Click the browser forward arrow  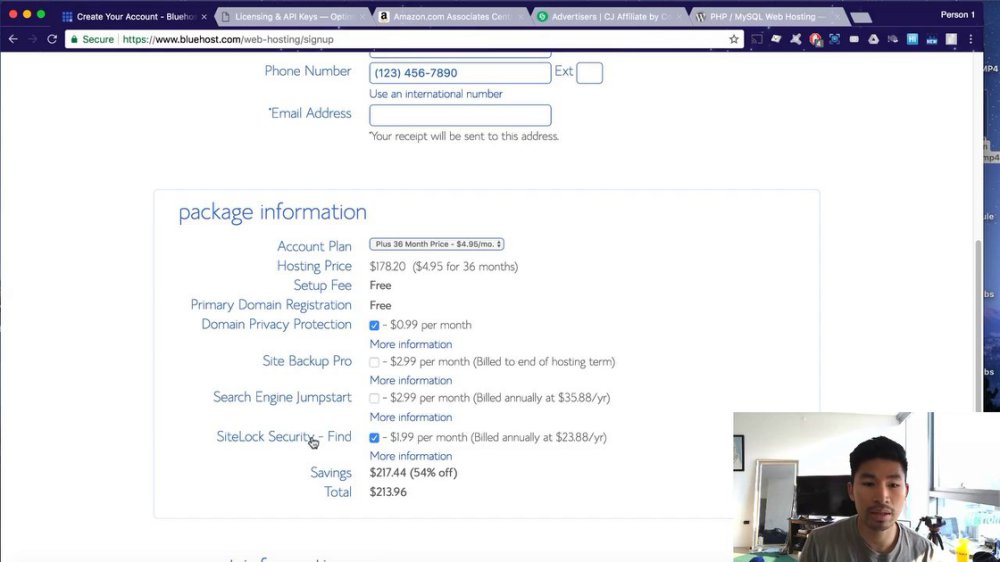(x=33, y=40)
